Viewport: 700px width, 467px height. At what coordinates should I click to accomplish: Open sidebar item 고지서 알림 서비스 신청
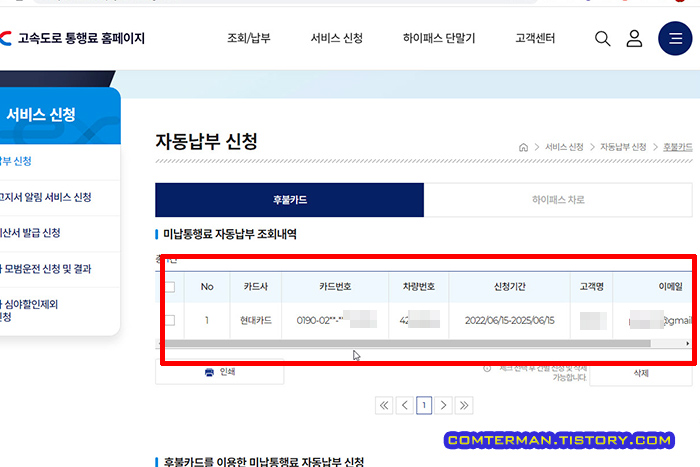(x=45, y=197)
